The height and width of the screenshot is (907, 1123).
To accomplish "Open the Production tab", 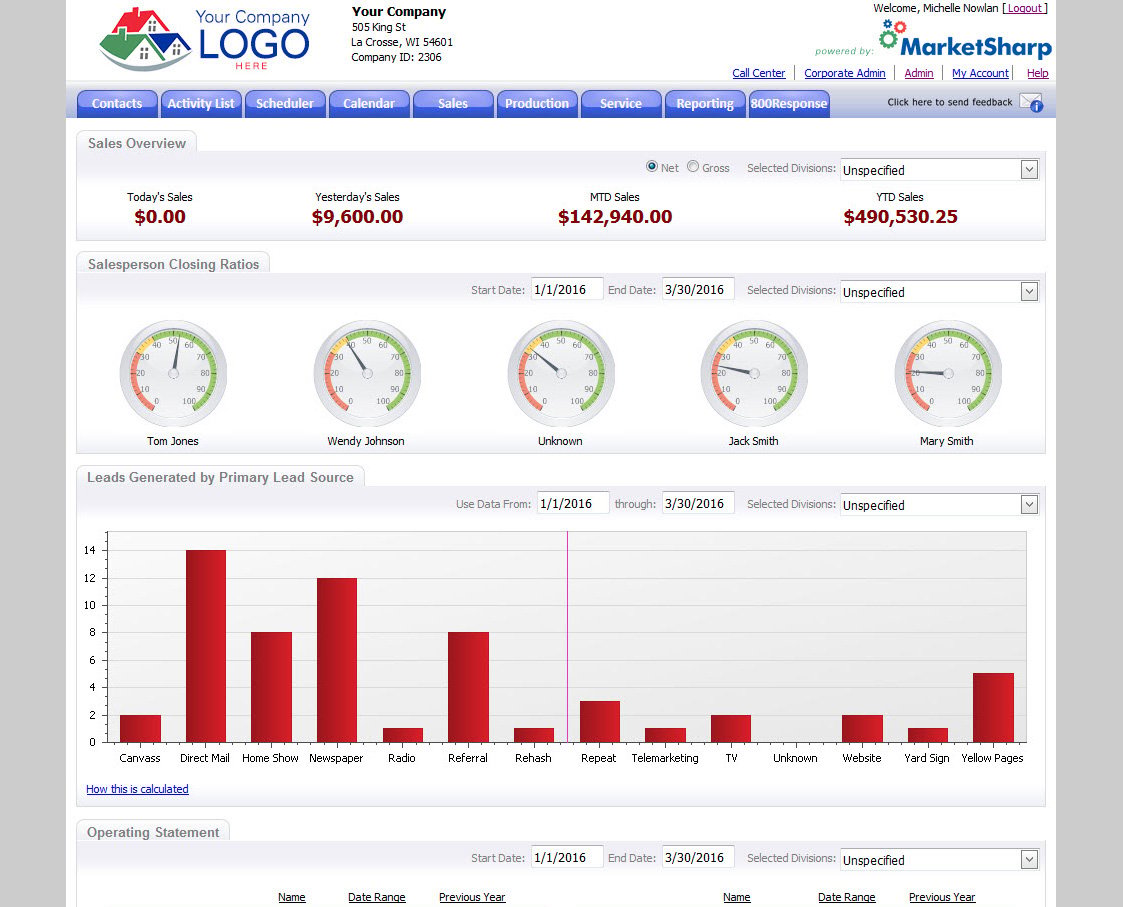I will 537,103.
